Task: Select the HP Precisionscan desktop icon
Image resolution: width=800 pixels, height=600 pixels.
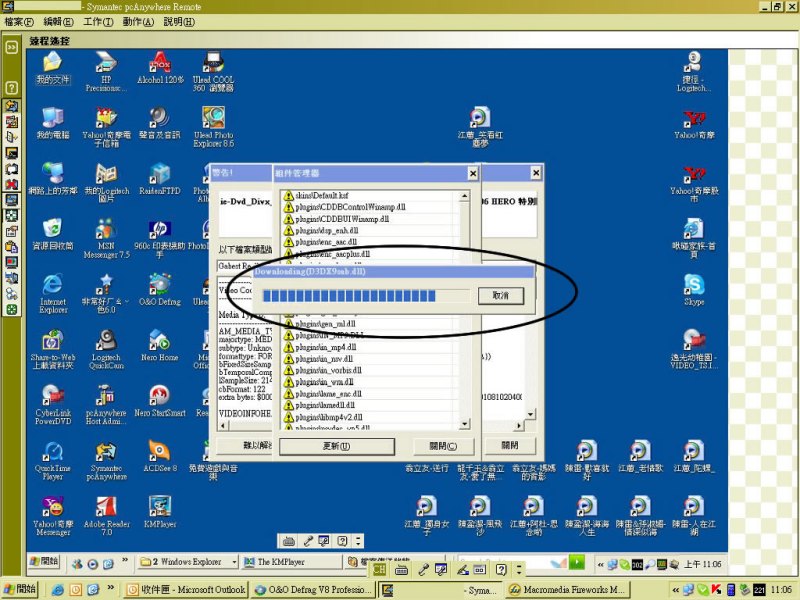Action: pyautogui.click(x=106, y=71)
